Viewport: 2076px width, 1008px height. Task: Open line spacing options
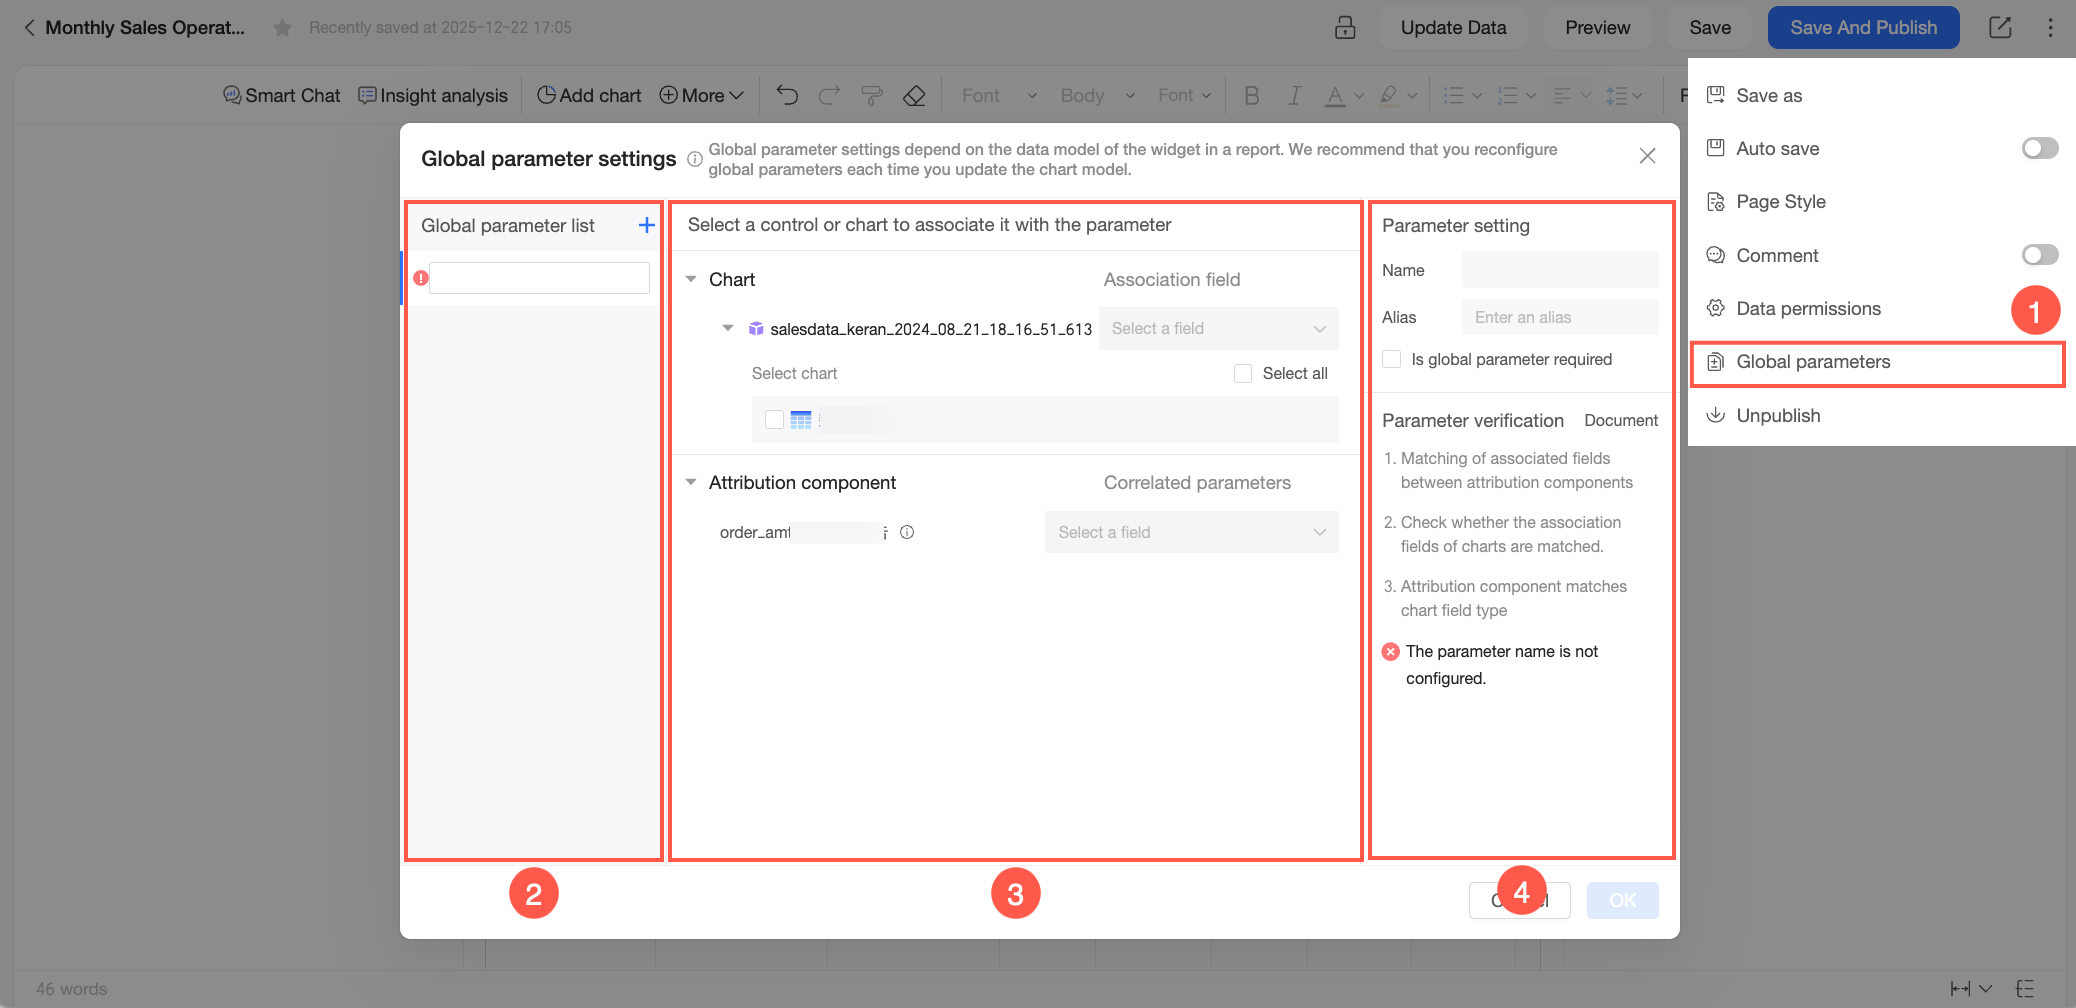1623,95
